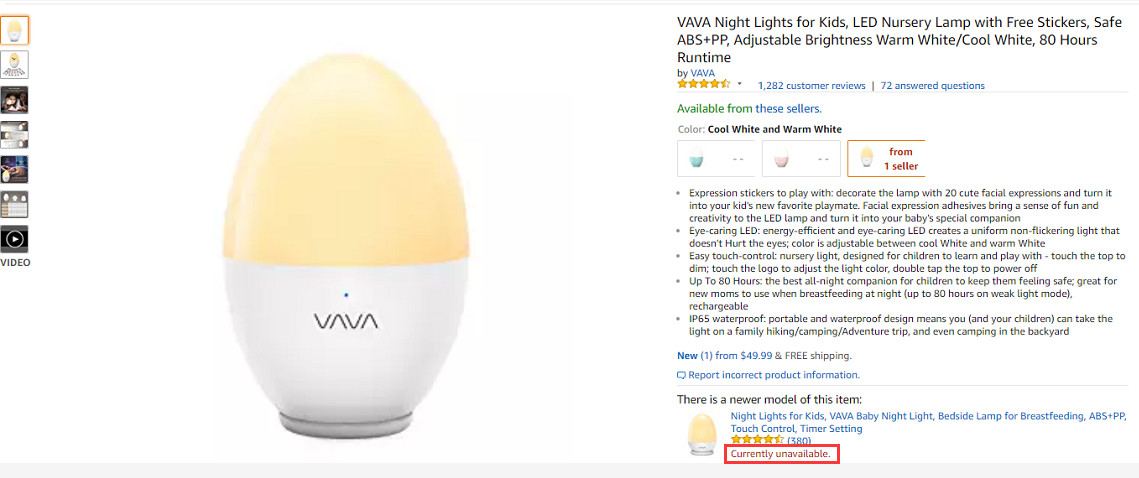Select the warm white 'from 1 seller' swatch
The width and height of the screenshot is (1139, 478).
pos(886,158)
